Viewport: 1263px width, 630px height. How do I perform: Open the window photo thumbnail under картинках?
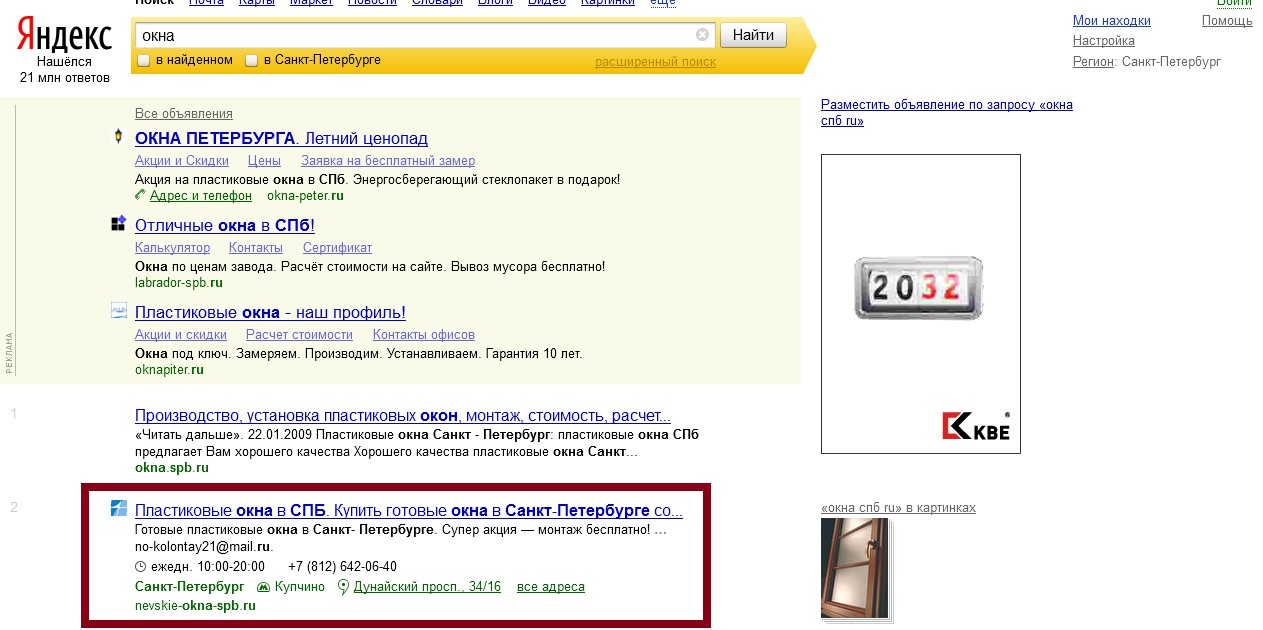pyautogui.click(x=854, y=568)
